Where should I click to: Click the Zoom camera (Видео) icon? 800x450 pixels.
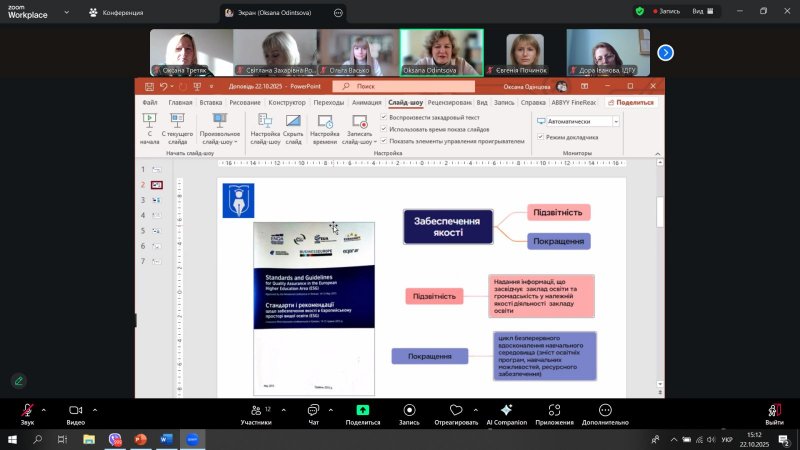[x=75, y=410]
